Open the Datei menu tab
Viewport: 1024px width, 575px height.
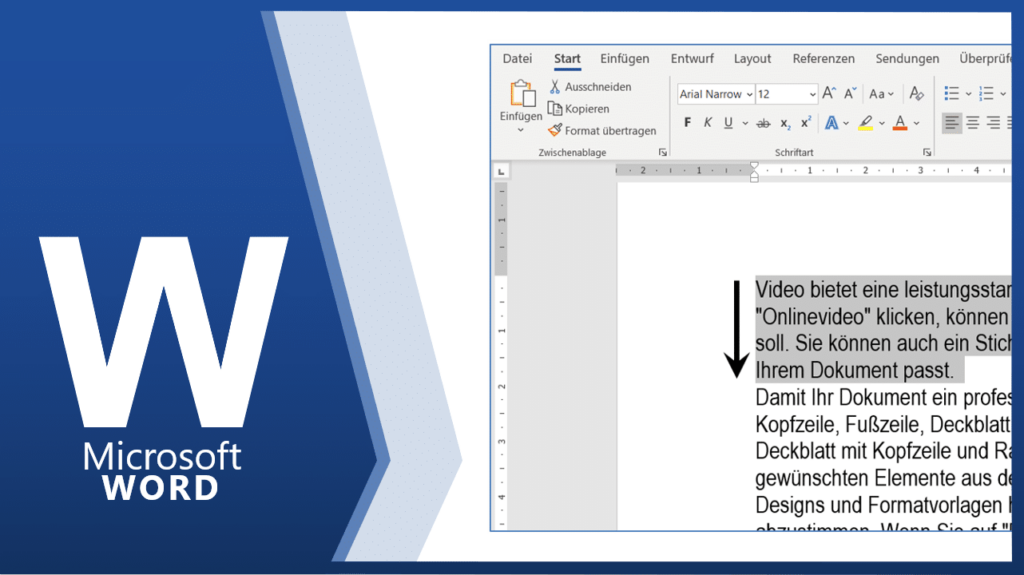(x=517, y=59)
